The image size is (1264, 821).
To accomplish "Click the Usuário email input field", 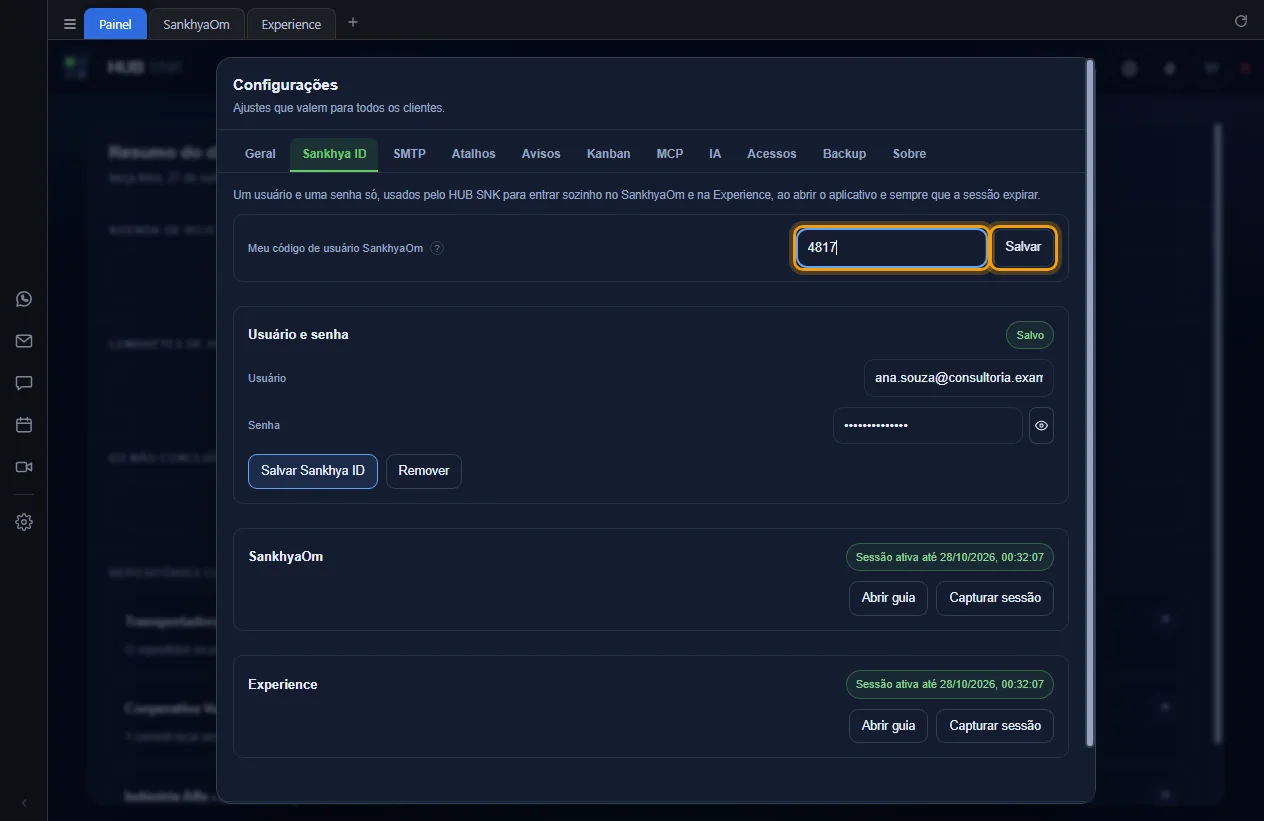I will pos(958,378).
